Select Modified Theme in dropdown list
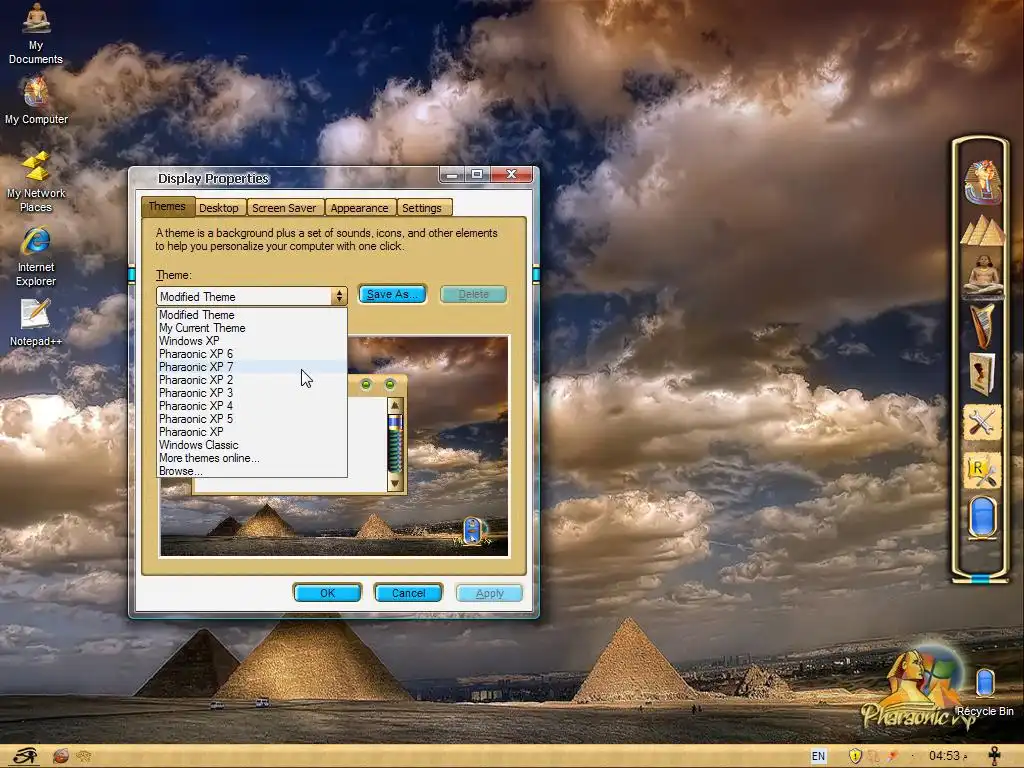 coord(252,315)
